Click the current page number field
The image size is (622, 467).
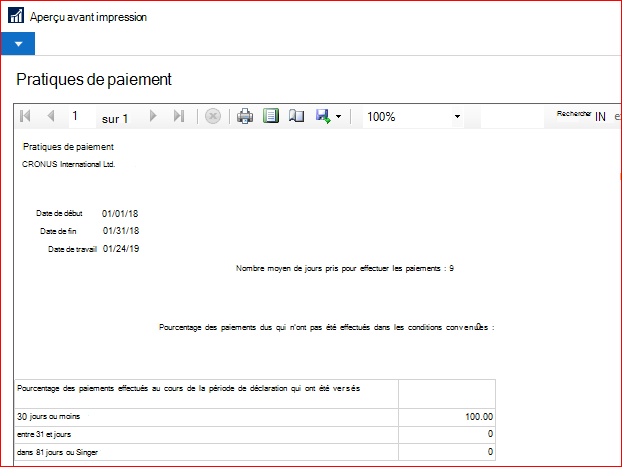82,116
